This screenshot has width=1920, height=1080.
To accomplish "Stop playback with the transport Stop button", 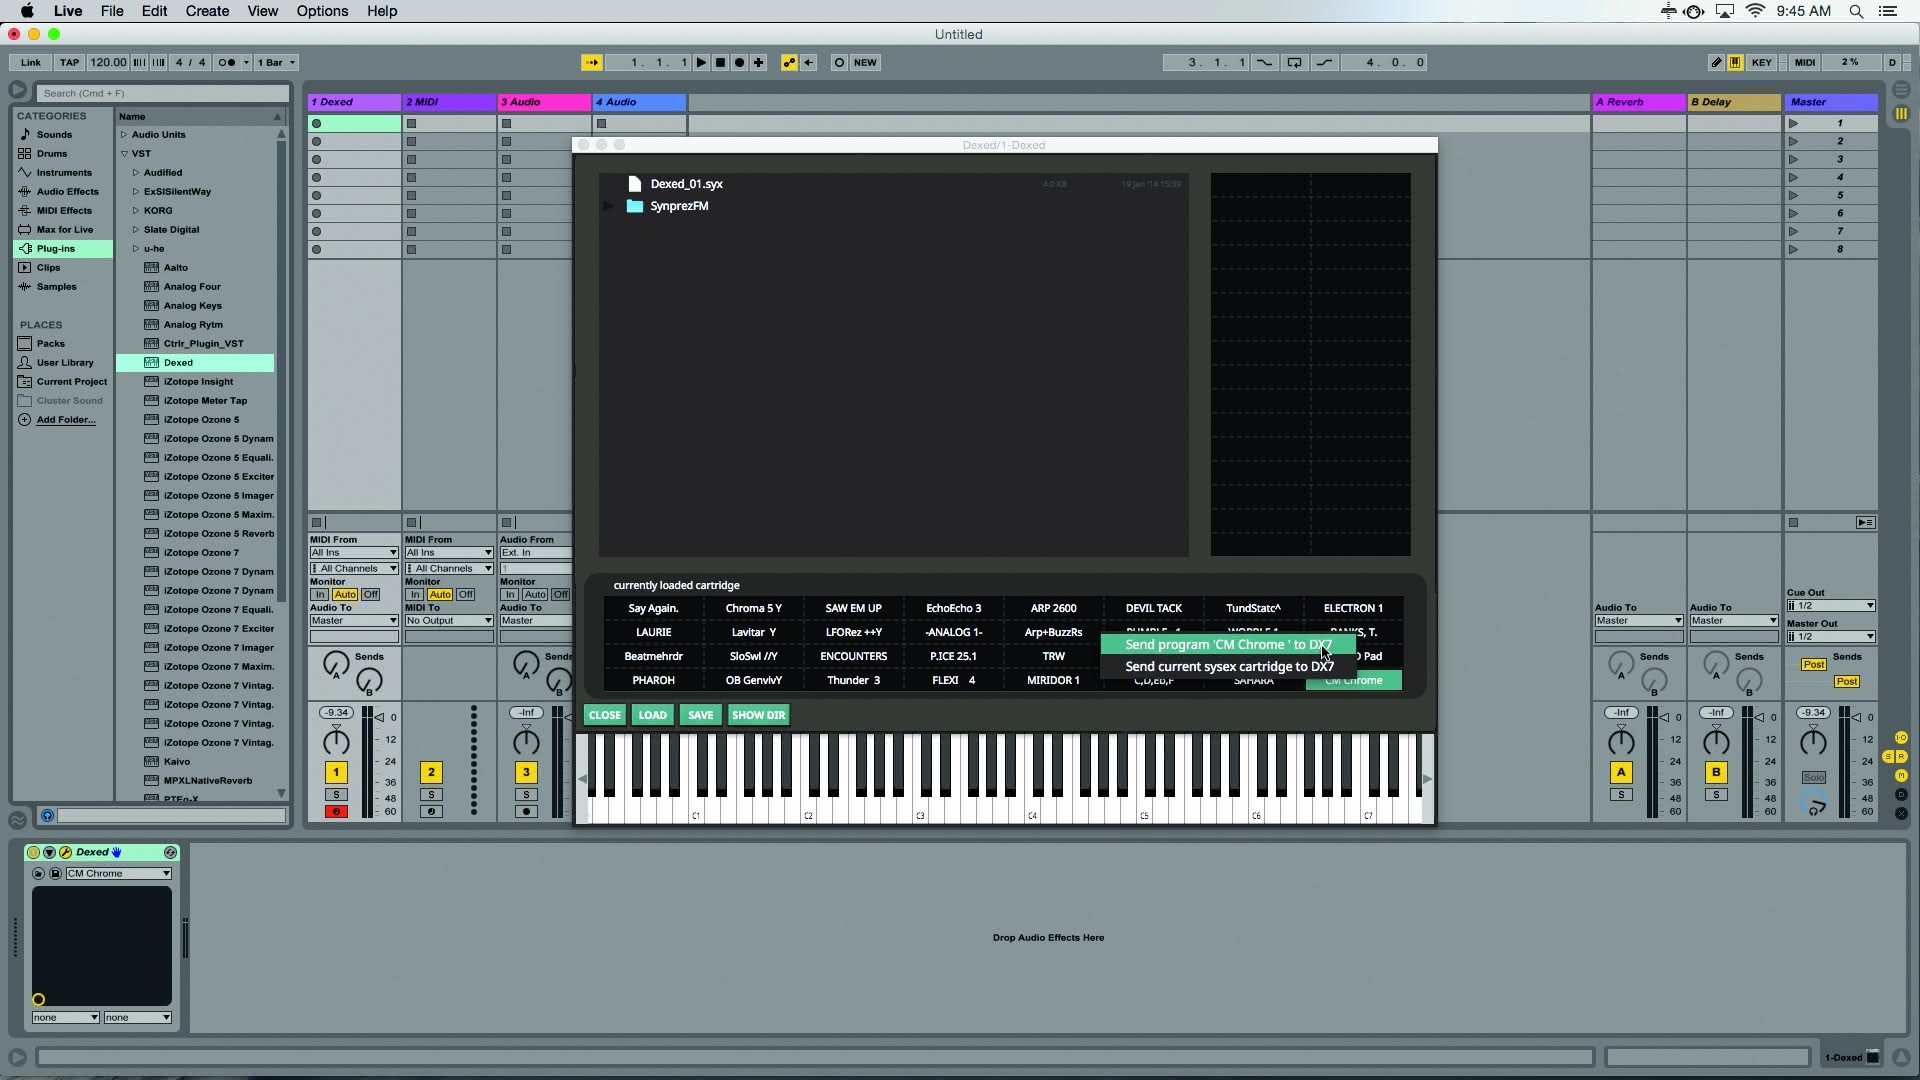I will point(720,62).
